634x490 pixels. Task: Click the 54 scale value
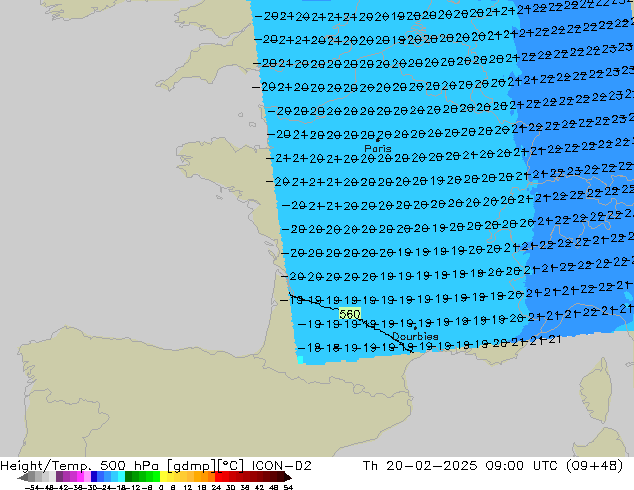point(288,487)
